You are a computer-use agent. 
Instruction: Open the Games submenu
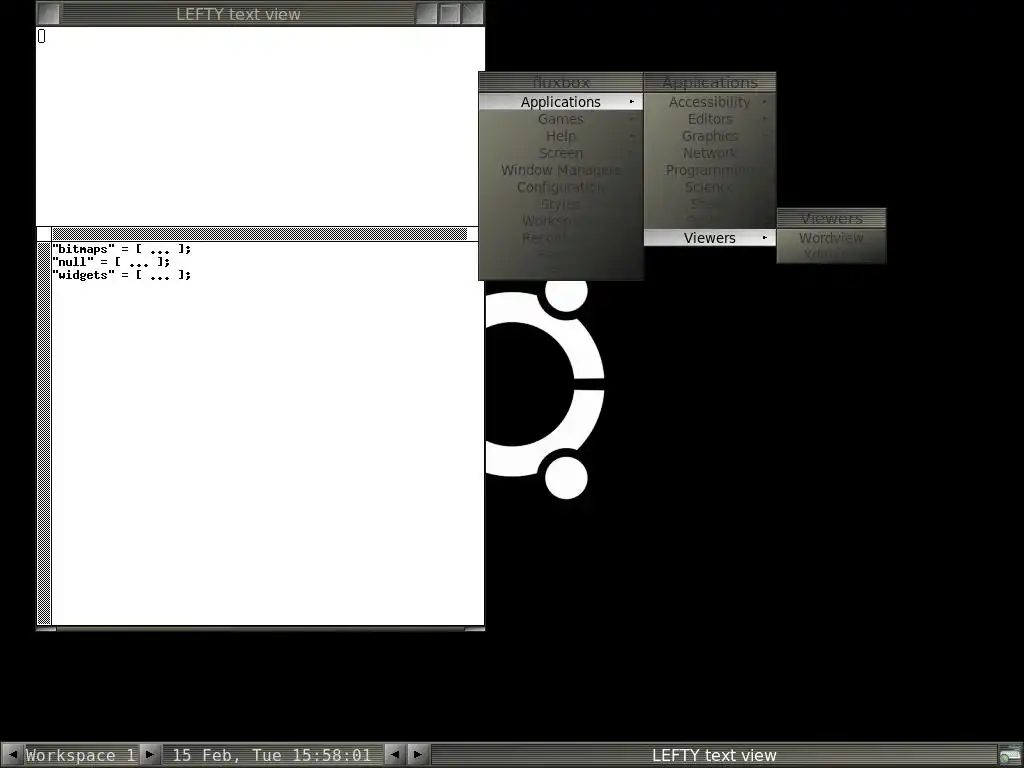pos(561,119)
